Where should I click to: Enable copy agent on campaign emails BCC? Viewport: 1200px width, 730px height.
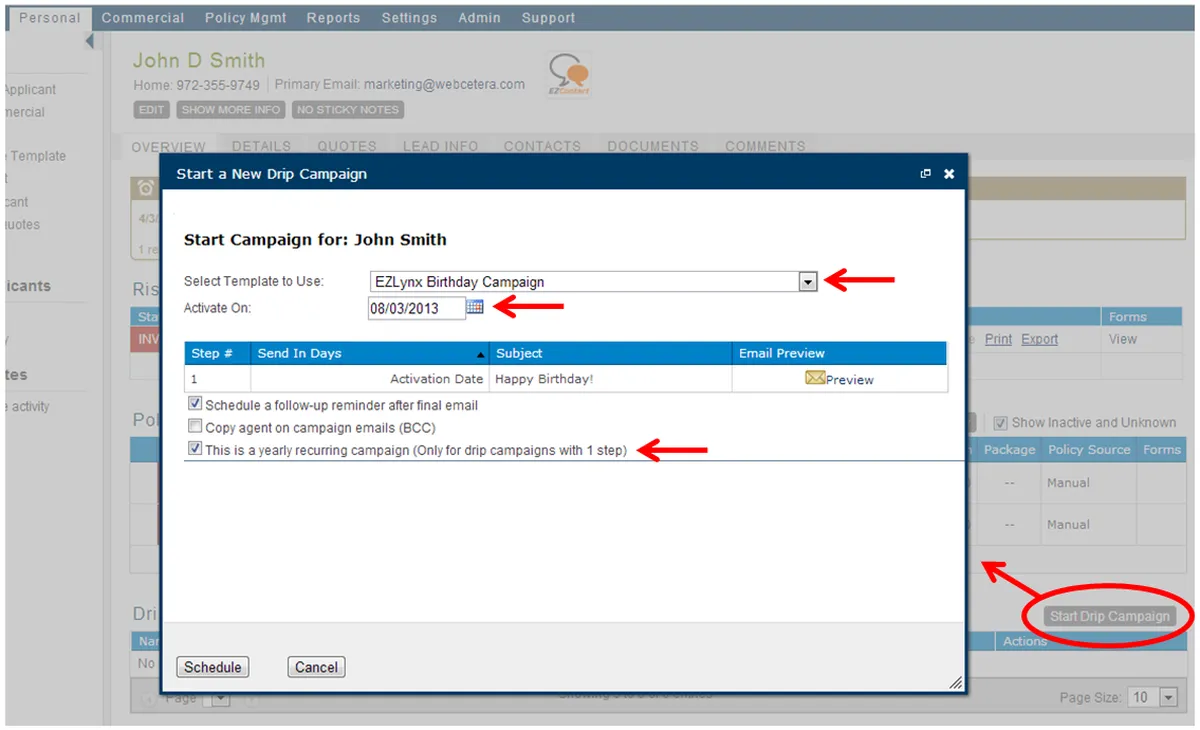click(195, 427)
